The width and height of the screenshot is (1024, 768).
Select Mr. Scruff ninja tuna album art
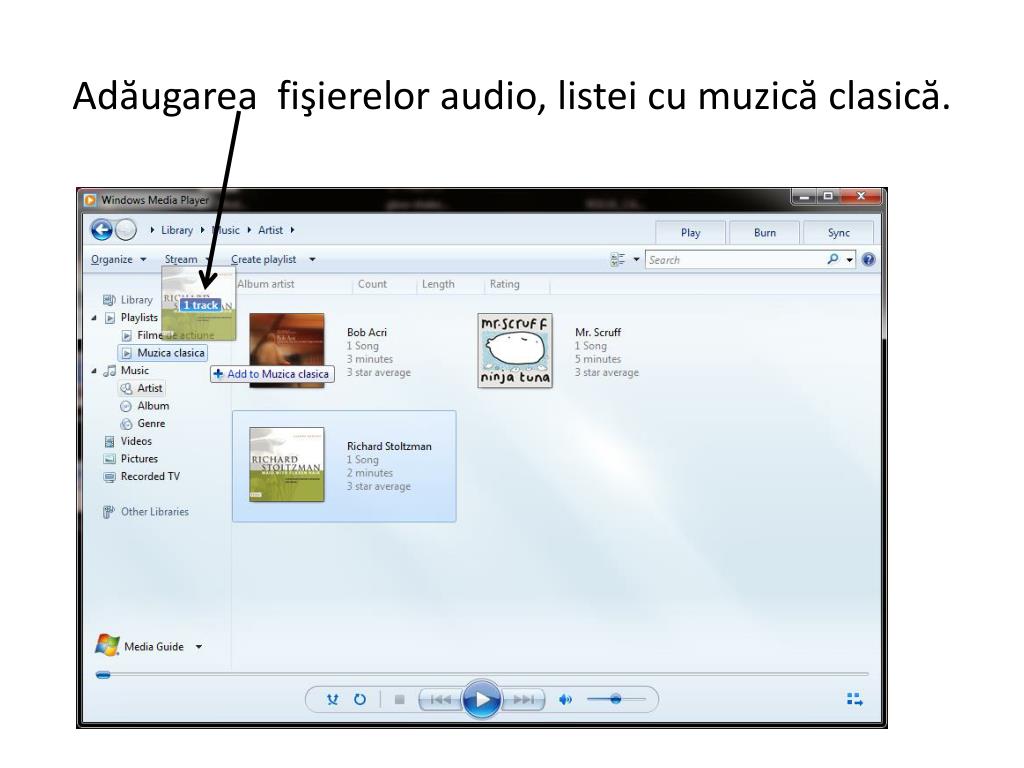click(515, 351)
